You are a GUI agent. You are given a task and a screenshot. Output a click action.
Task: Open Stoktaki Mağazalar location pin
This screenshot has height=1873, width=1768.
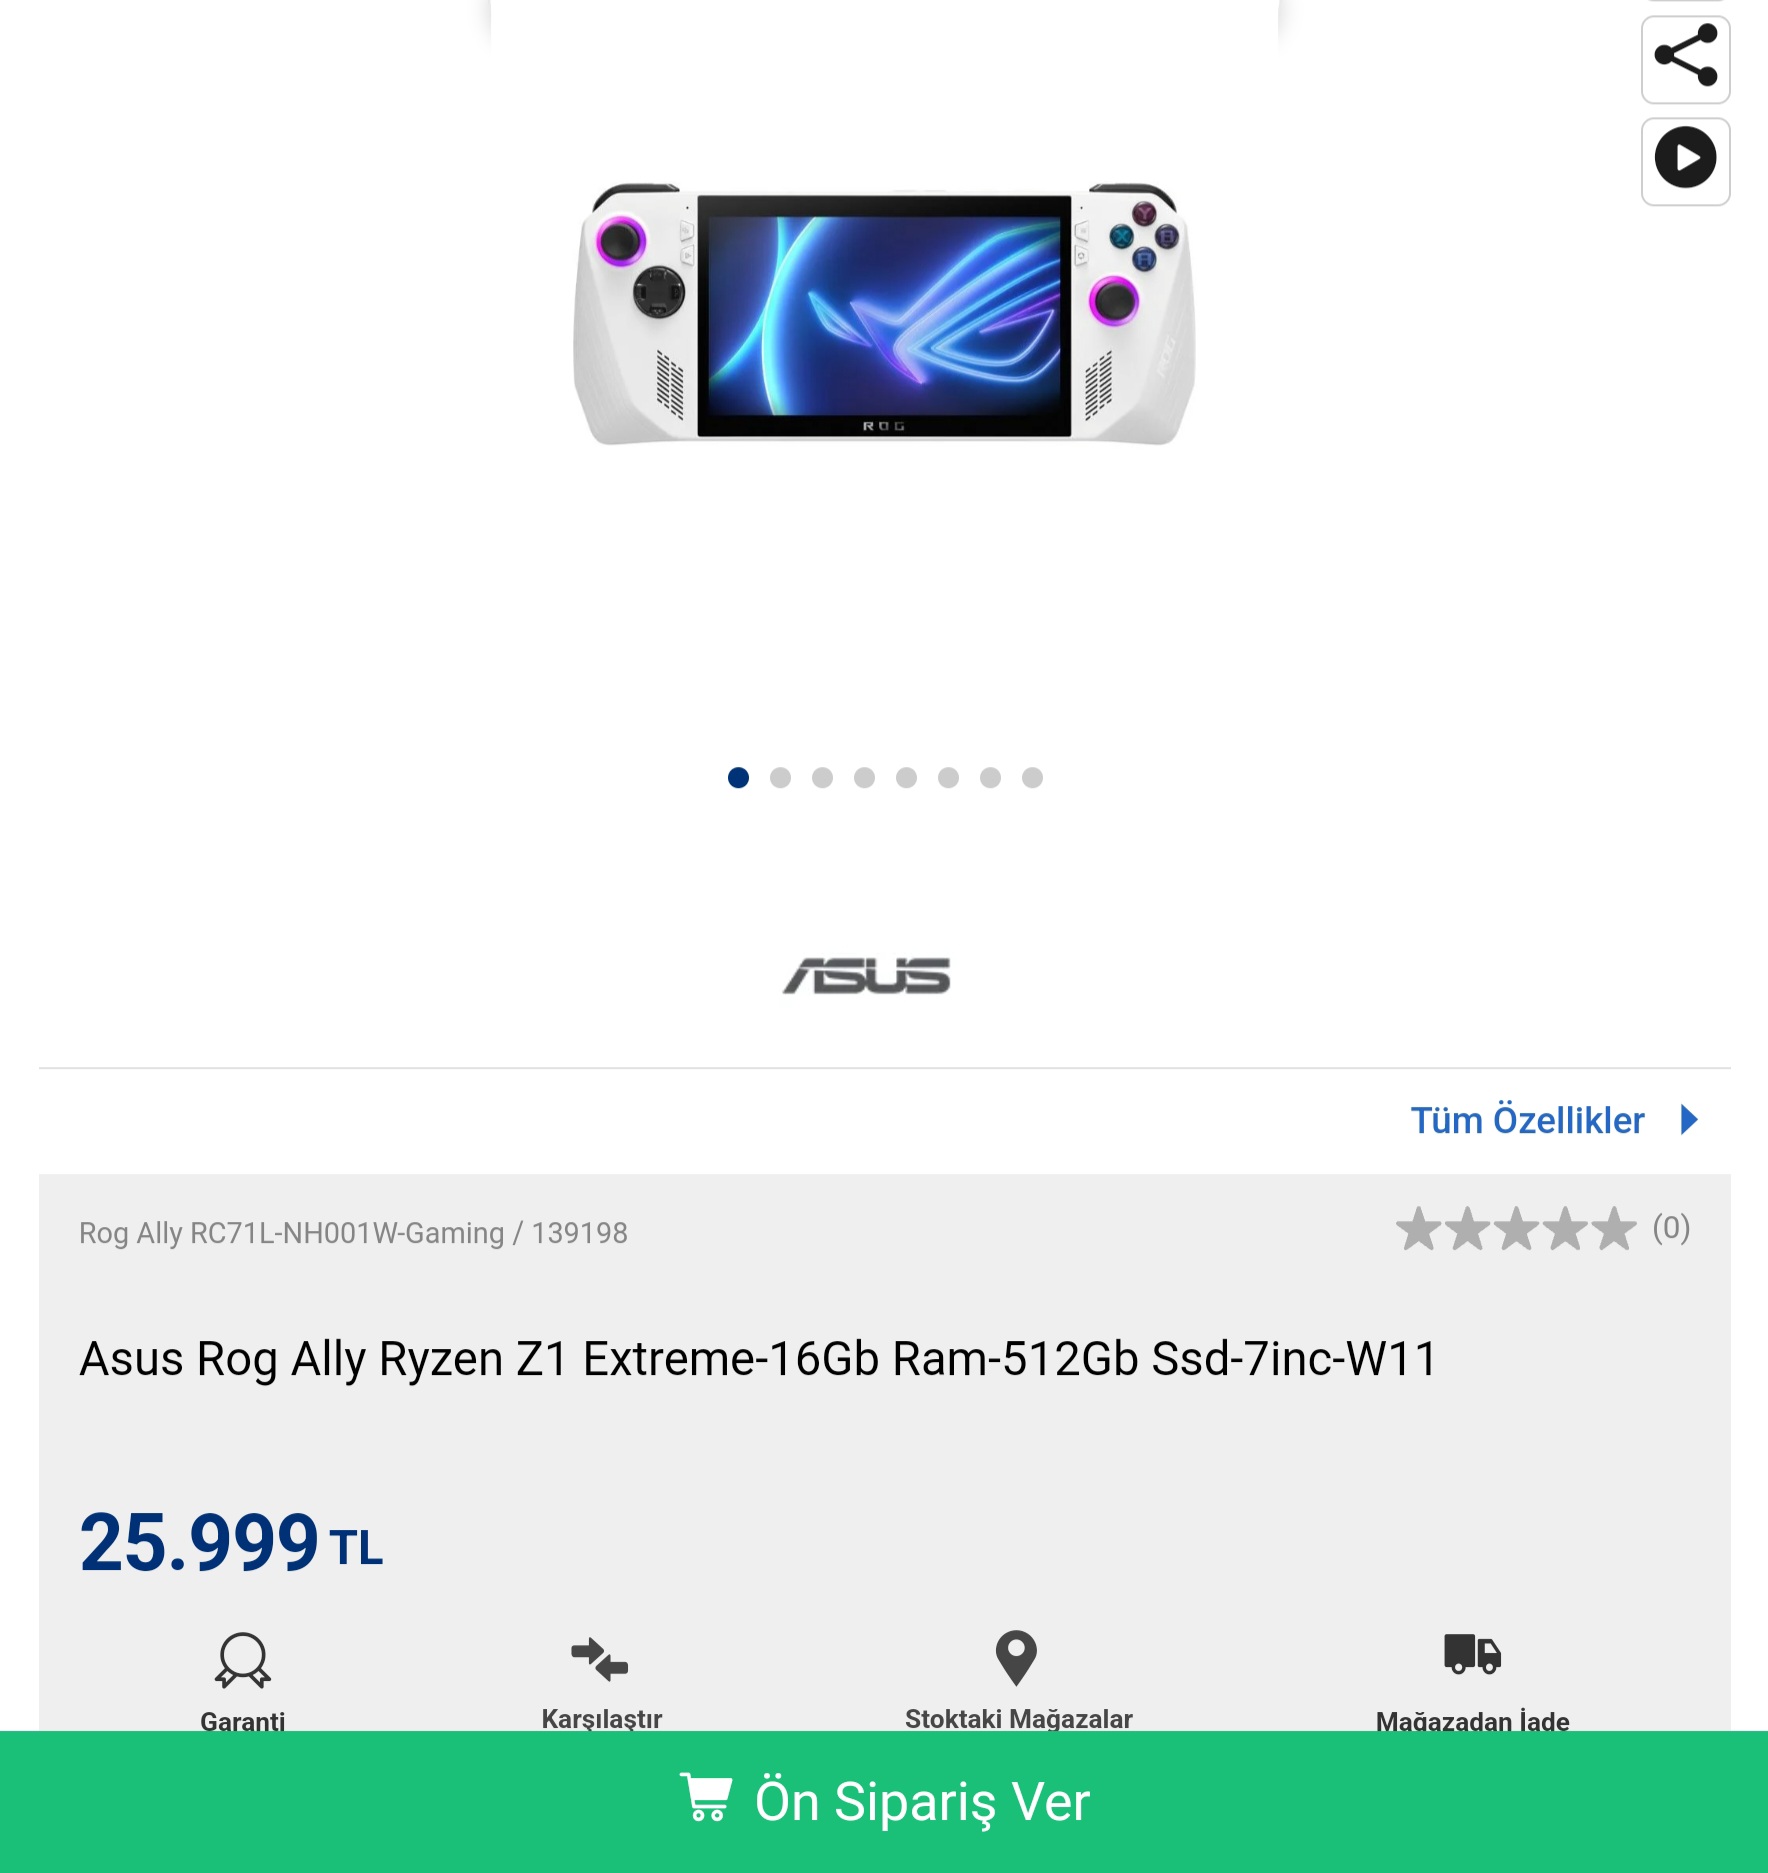point(1016,1657)
